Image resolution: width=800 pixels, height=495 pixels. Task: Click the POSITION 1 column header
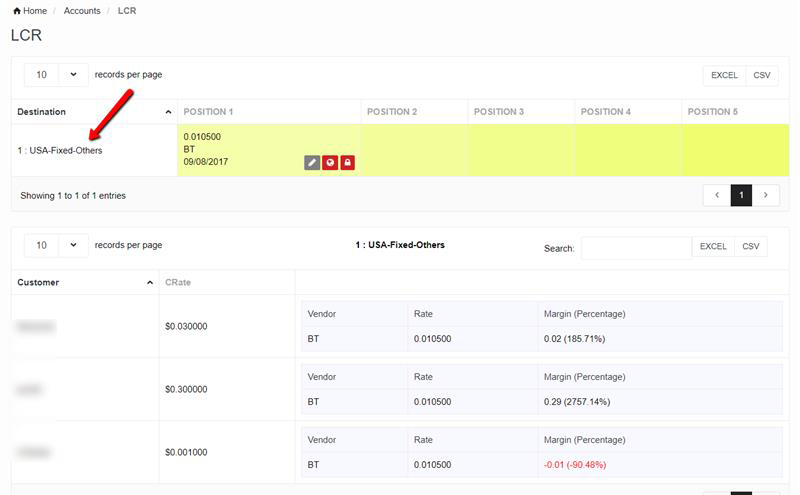click(x=208, y=112)
